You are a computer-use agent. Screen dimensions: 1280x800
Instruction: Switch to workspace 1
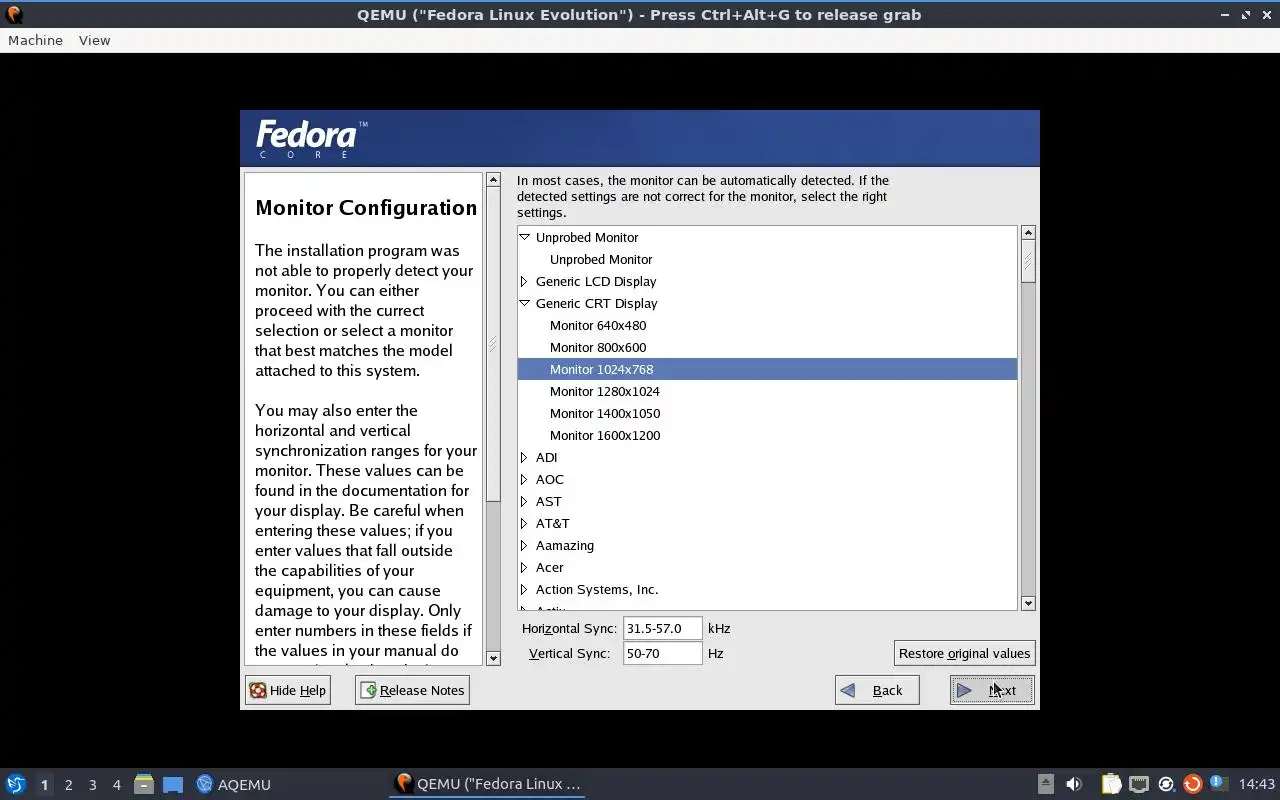(x=44, y=784)
